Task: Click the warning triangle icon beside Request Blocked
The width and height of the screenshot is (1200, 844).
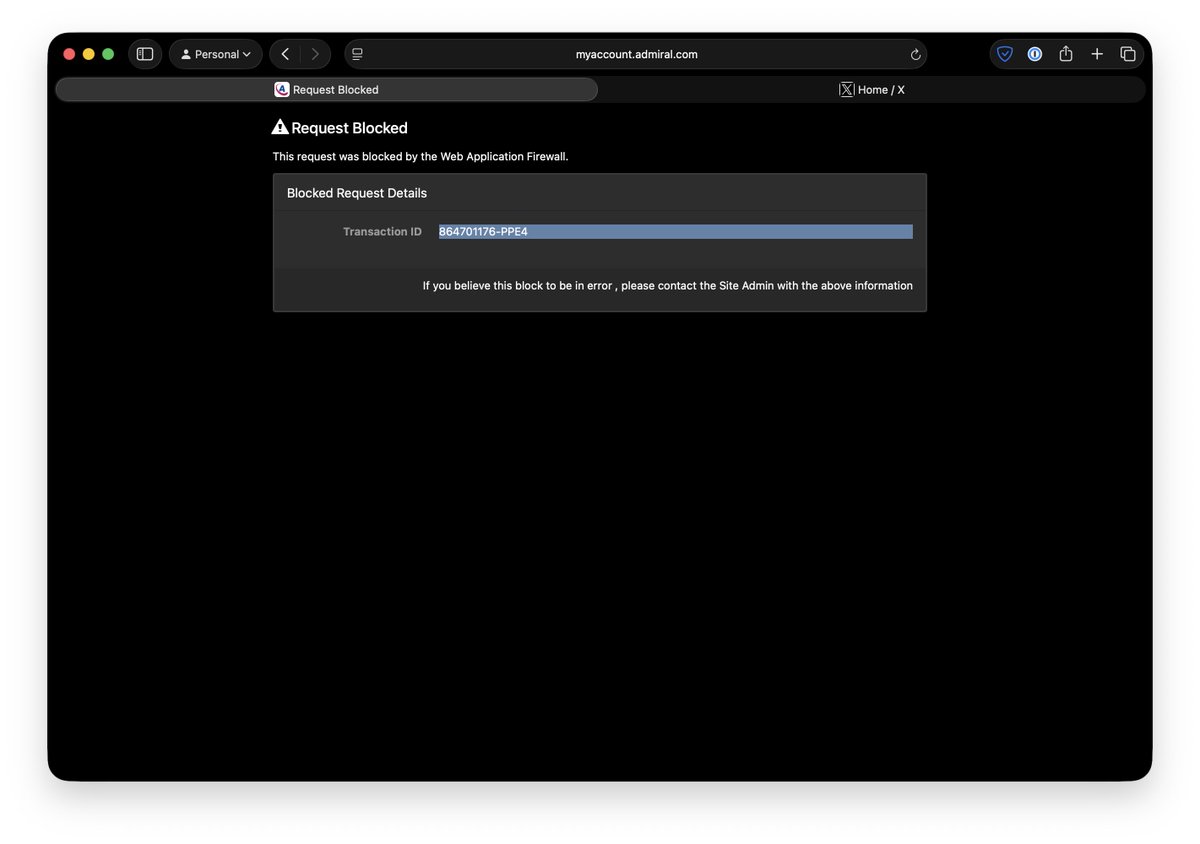Action: [x=280, y=127]
